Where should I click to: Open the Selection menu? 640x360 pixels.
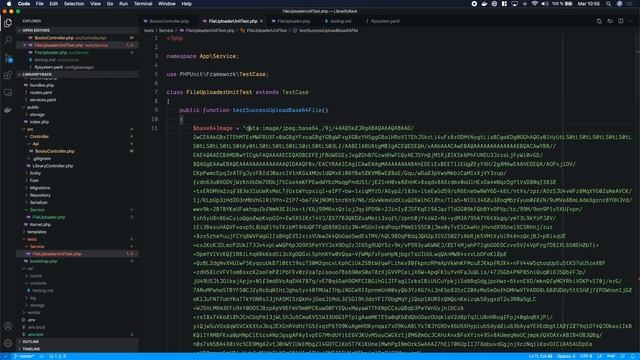coord(74,4)
